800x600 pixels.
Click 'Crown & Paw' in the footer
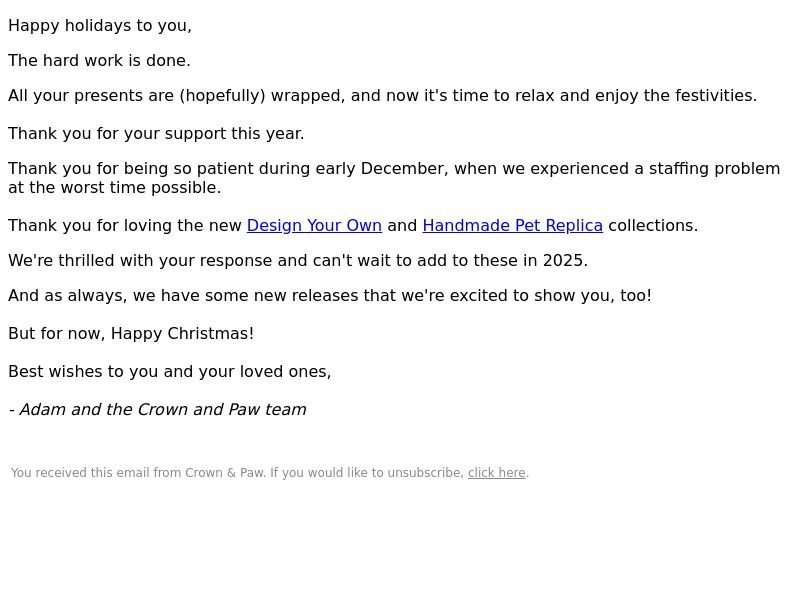coord(224,473)
